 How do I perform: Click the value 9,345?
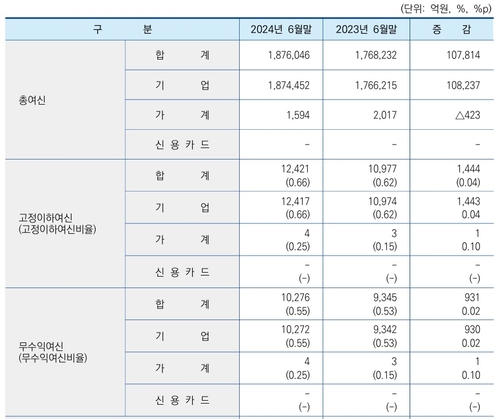pos(385,297)
